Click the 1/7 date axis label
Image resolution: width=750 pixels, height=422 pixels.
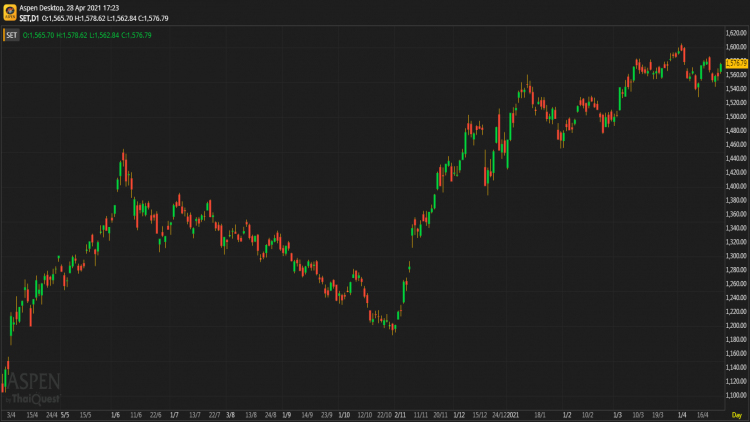(x=174, y=415)
